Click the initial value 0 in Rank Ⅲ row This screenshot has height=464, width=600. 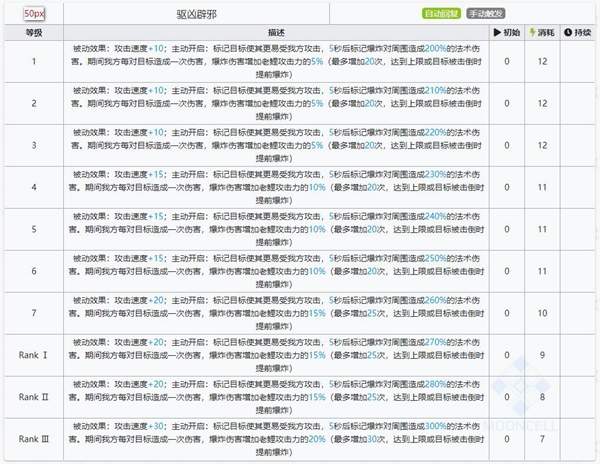[507, 439]
